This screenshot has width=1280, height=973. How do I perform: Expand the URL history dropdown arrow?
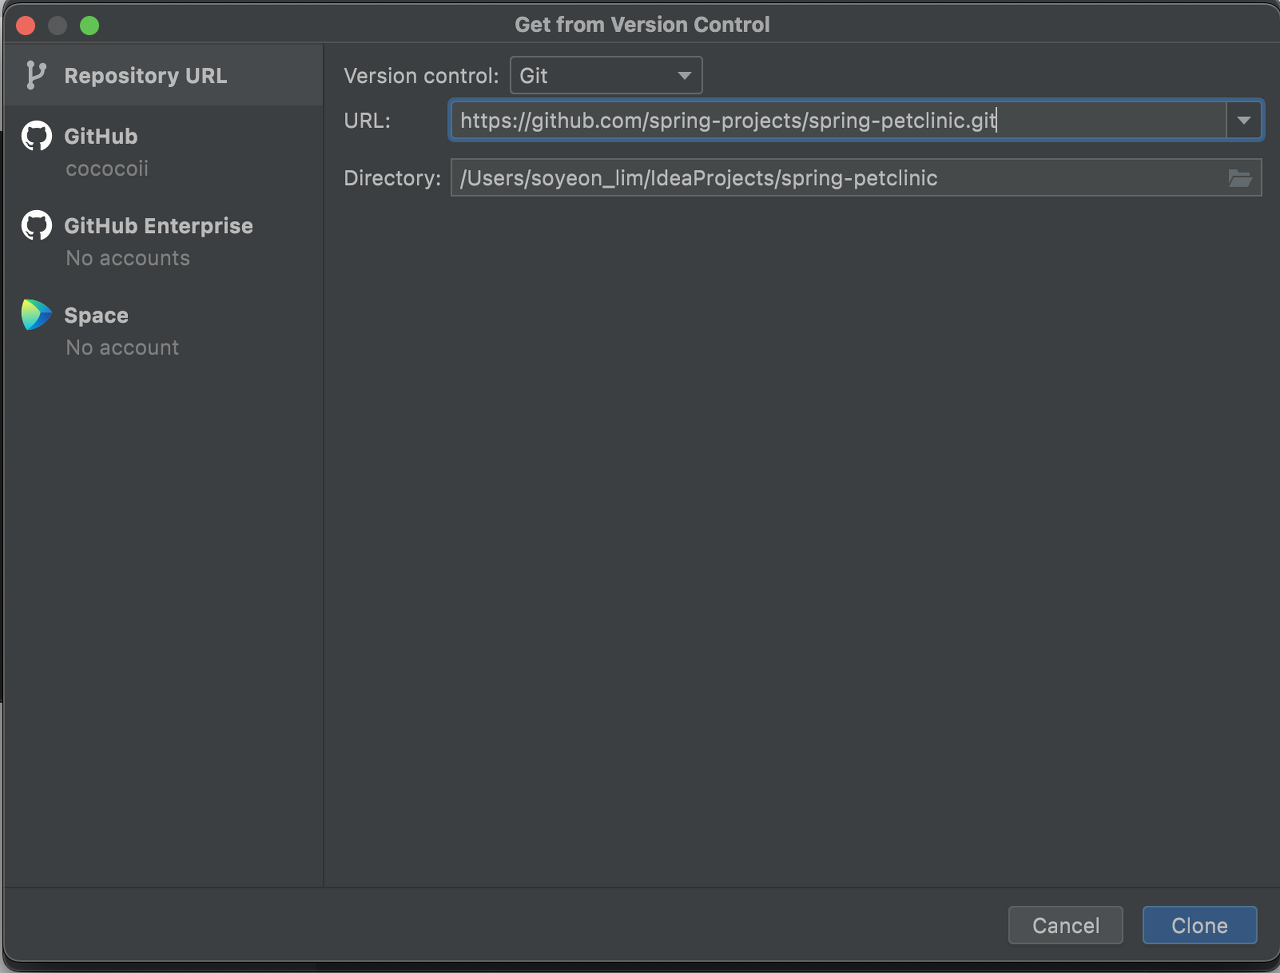1244,120
